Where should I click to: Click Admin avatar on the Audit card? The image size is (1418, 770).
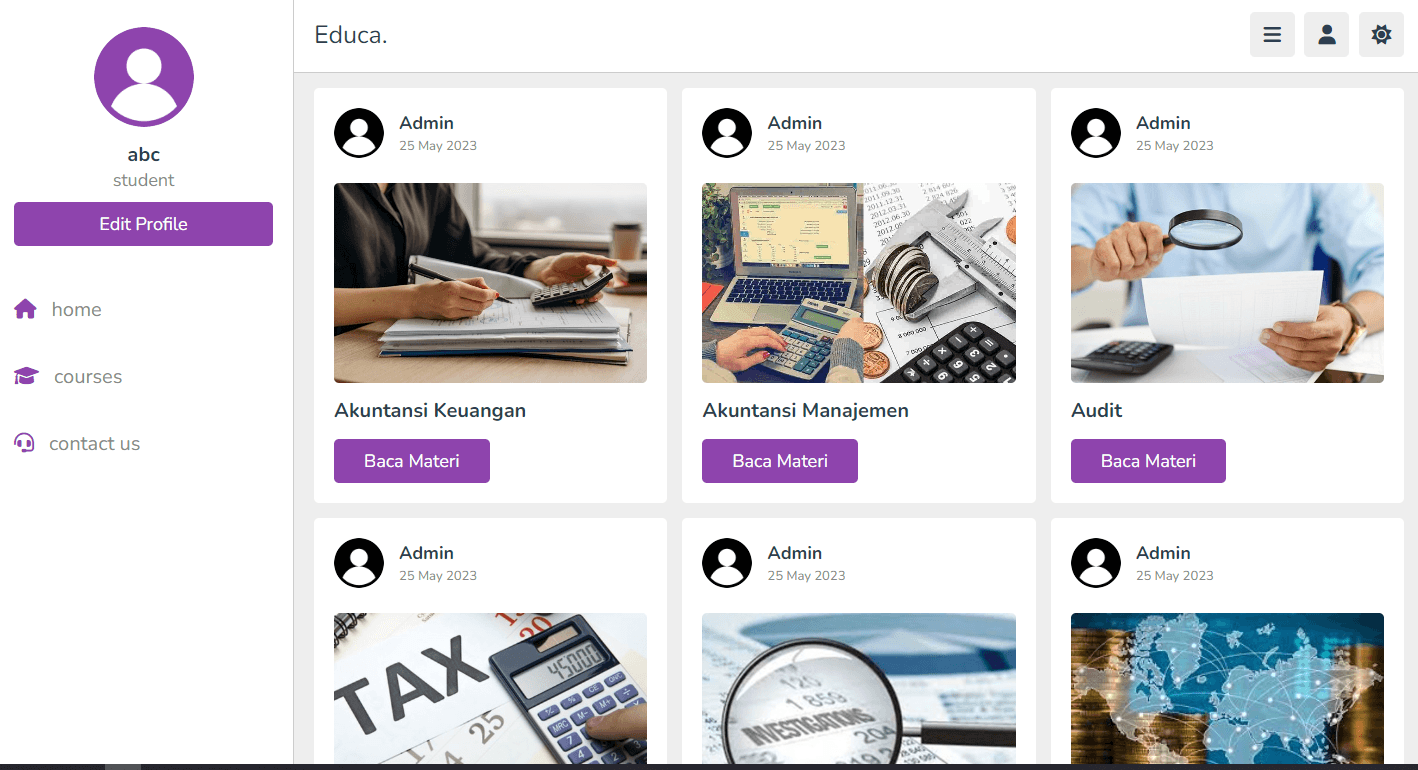point(1096,133)
